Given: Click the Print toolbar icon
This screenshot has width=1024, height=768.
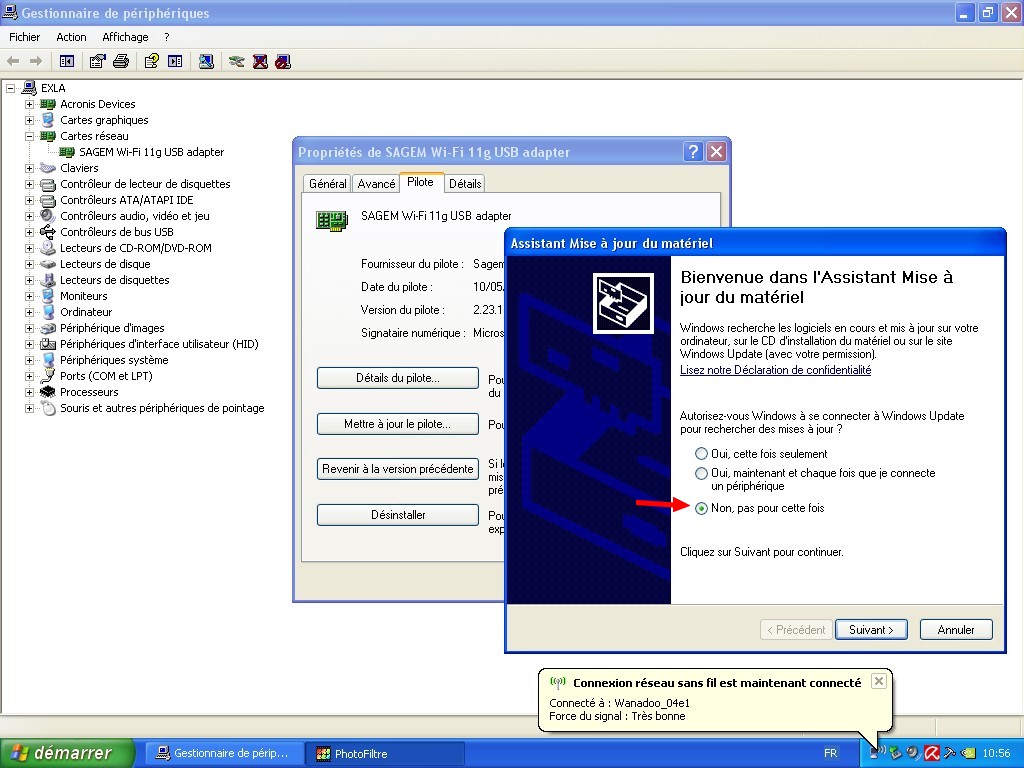Looking at the screenshot, I should click(x=121, y=61).
